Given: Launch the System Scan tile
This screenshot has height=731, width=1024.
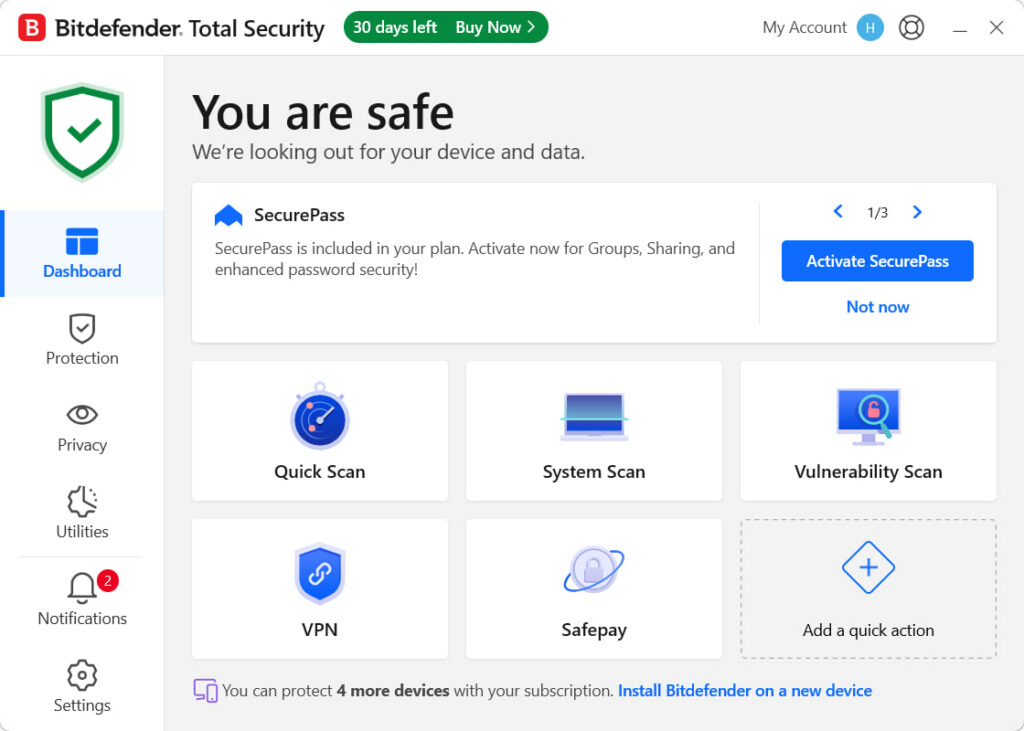Looking at the screenshot, I should [x=594, y=431].
